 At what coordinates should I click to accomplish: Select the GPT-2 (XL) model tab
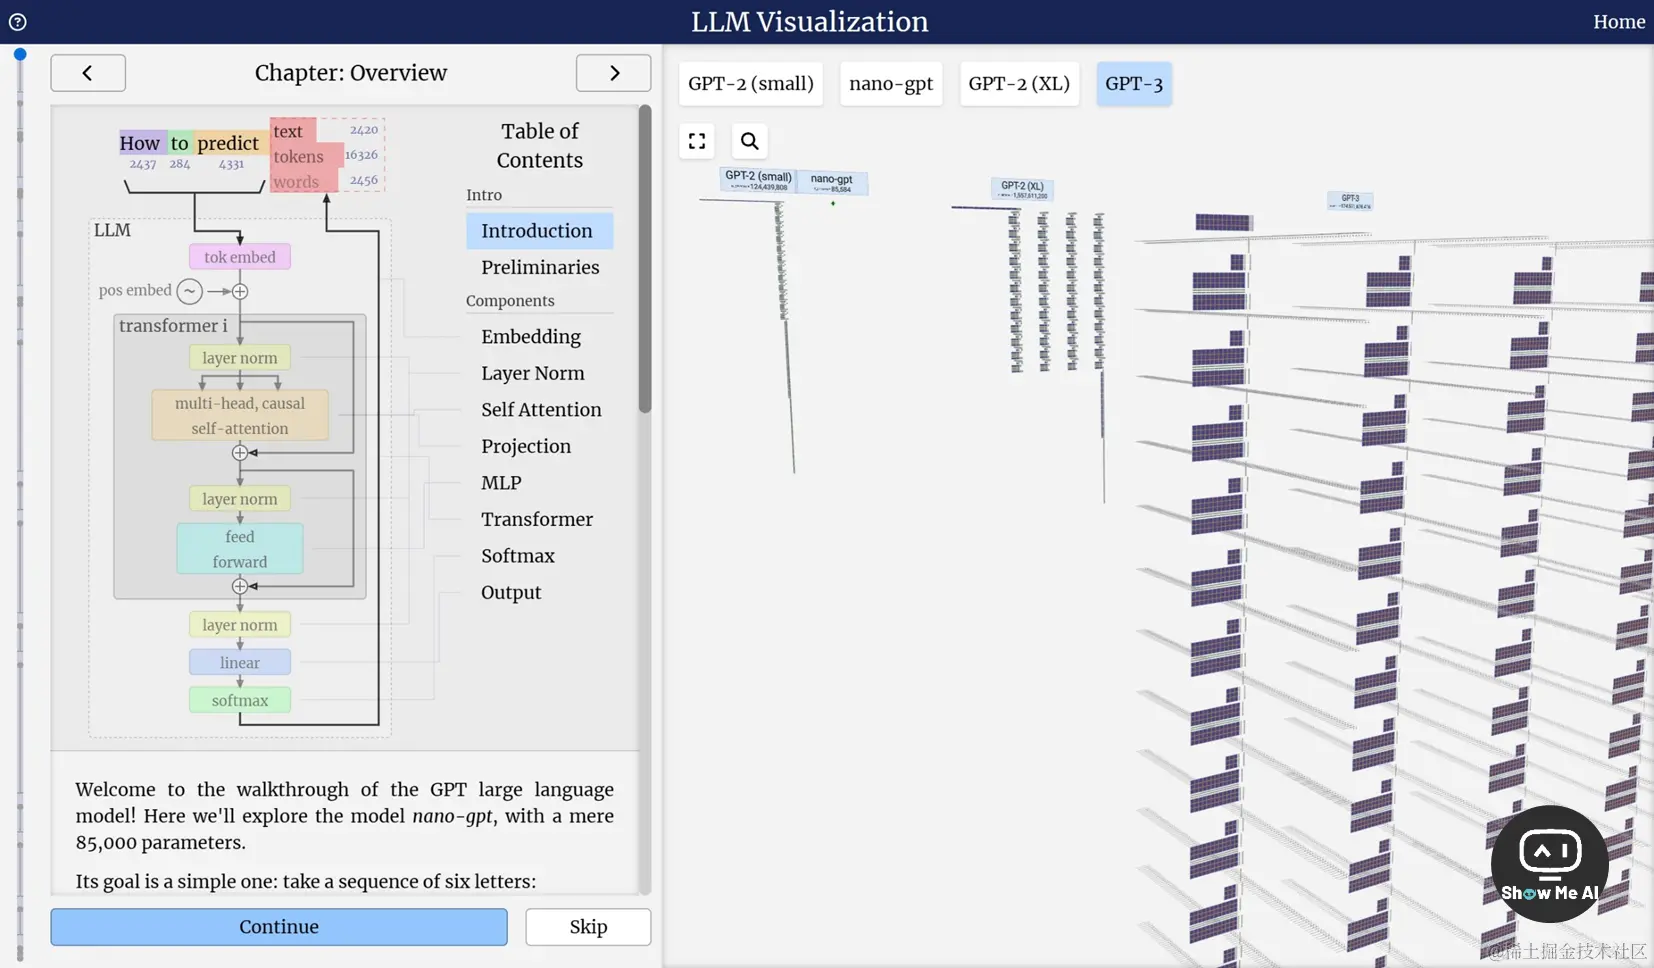[1019, 84]
